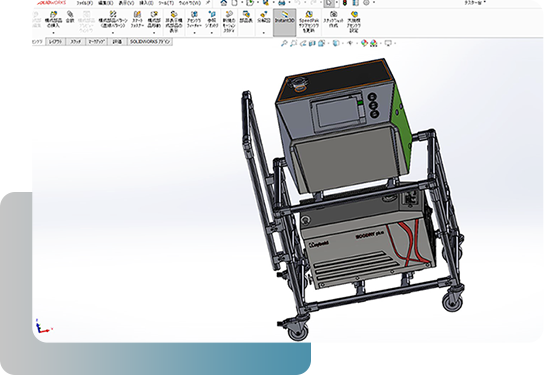The image size is (544, 375).
Task: Click the Home icon in the quick access bar
Action: [224, 3]
